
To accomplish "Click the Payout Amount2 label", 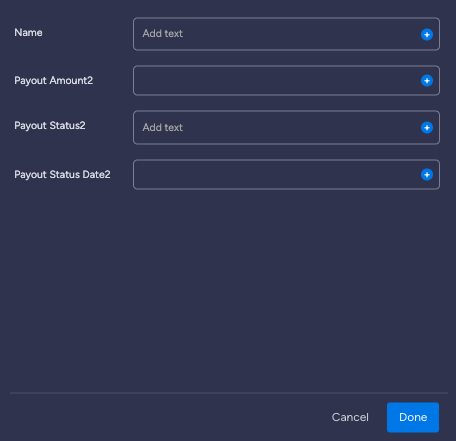I will click(54, 81).
